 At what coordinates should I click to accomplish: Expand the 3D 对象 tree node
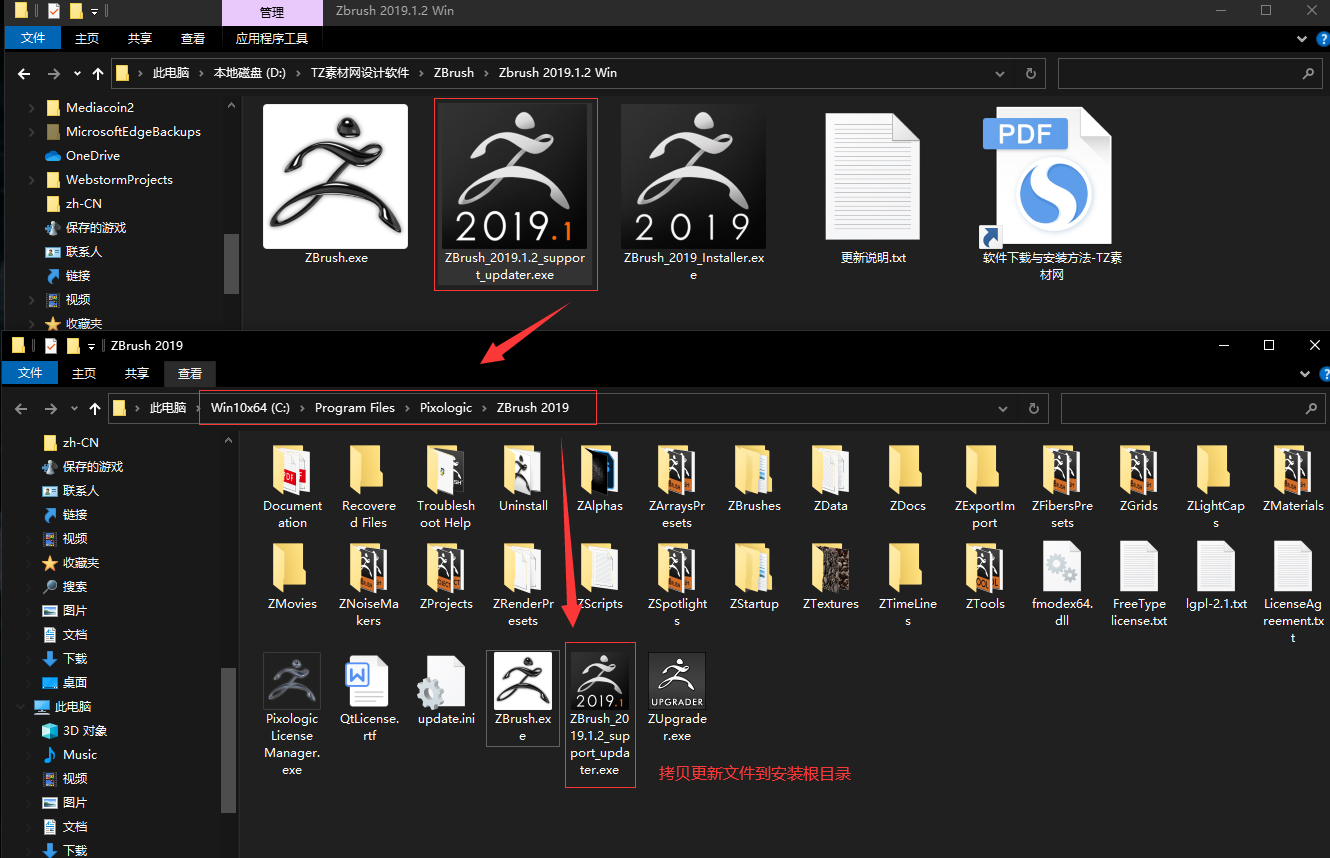click(31, 730)
